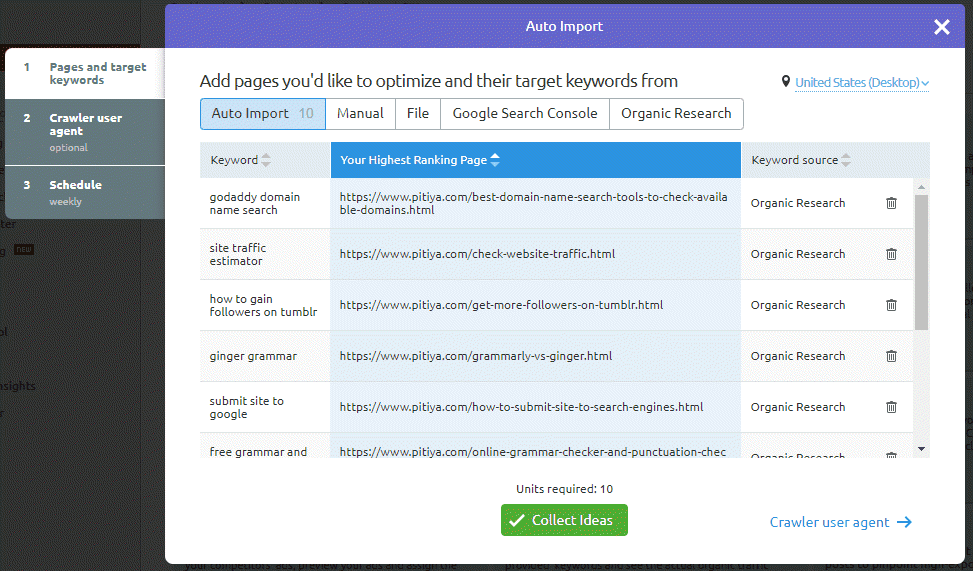Click Organic Research source for submit site to google
This screenshot has height=571, width=973.
(x=798, y=407)
